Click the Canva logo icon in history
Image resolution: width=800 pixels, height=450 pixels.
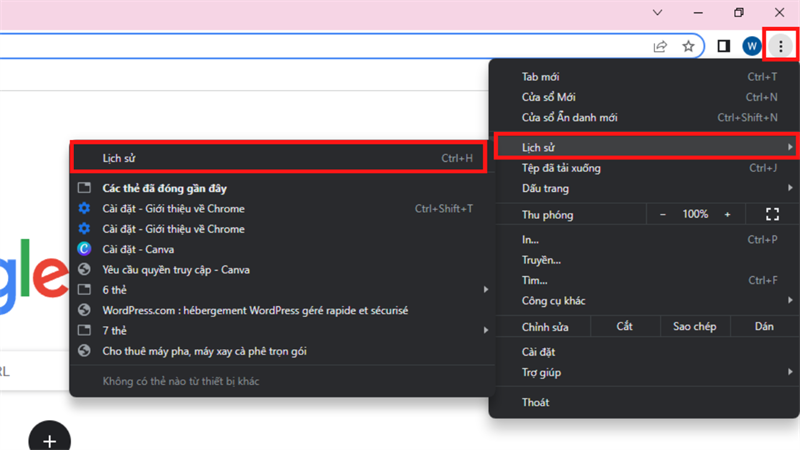coord(84,249)
